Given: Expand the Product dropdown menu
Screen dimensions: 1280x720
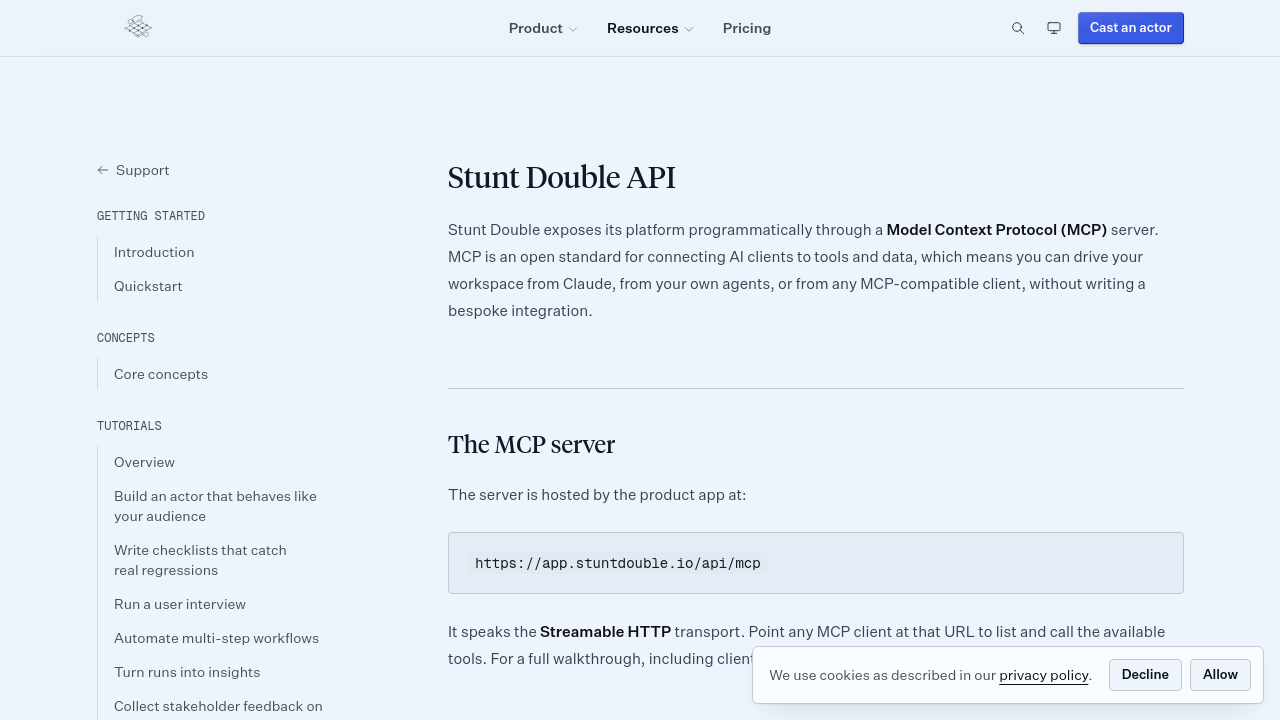Looking at the screenshot, I should point(543,28).
